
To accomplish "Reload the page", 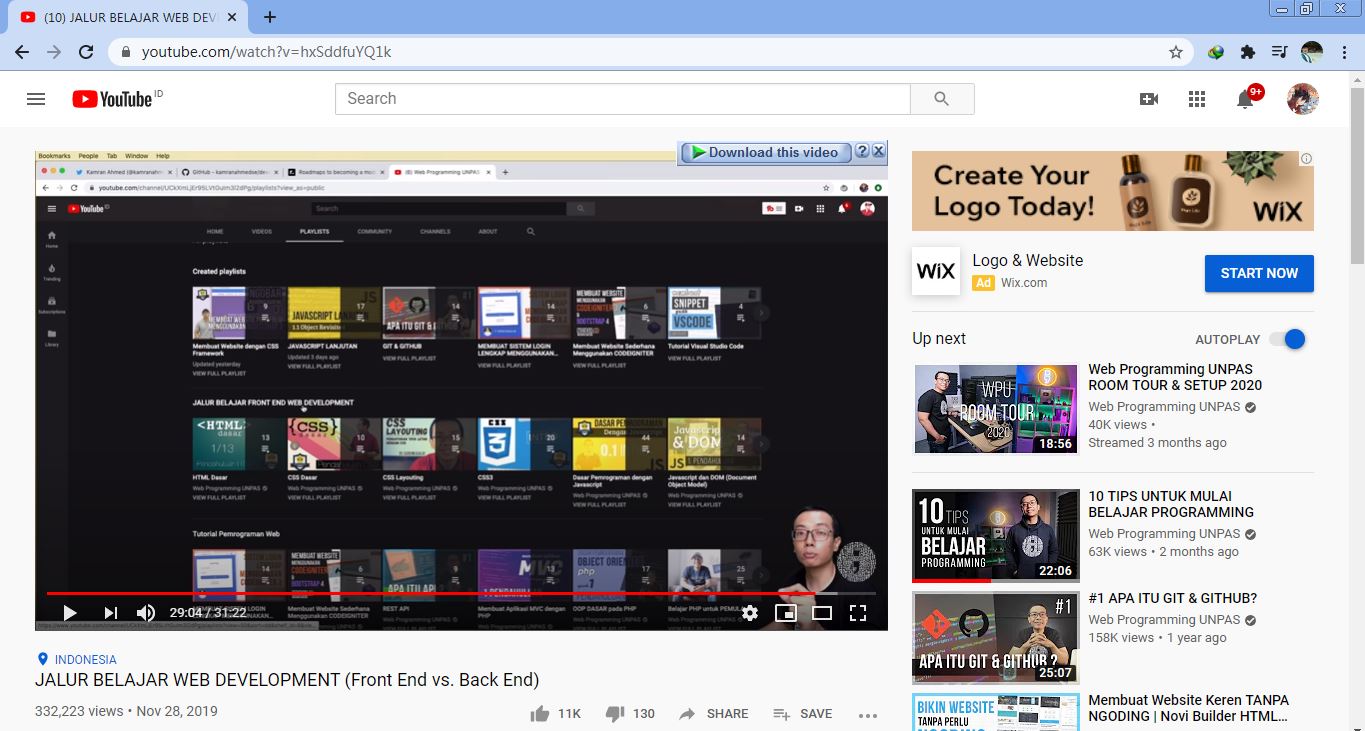I will tap(86, 52).
